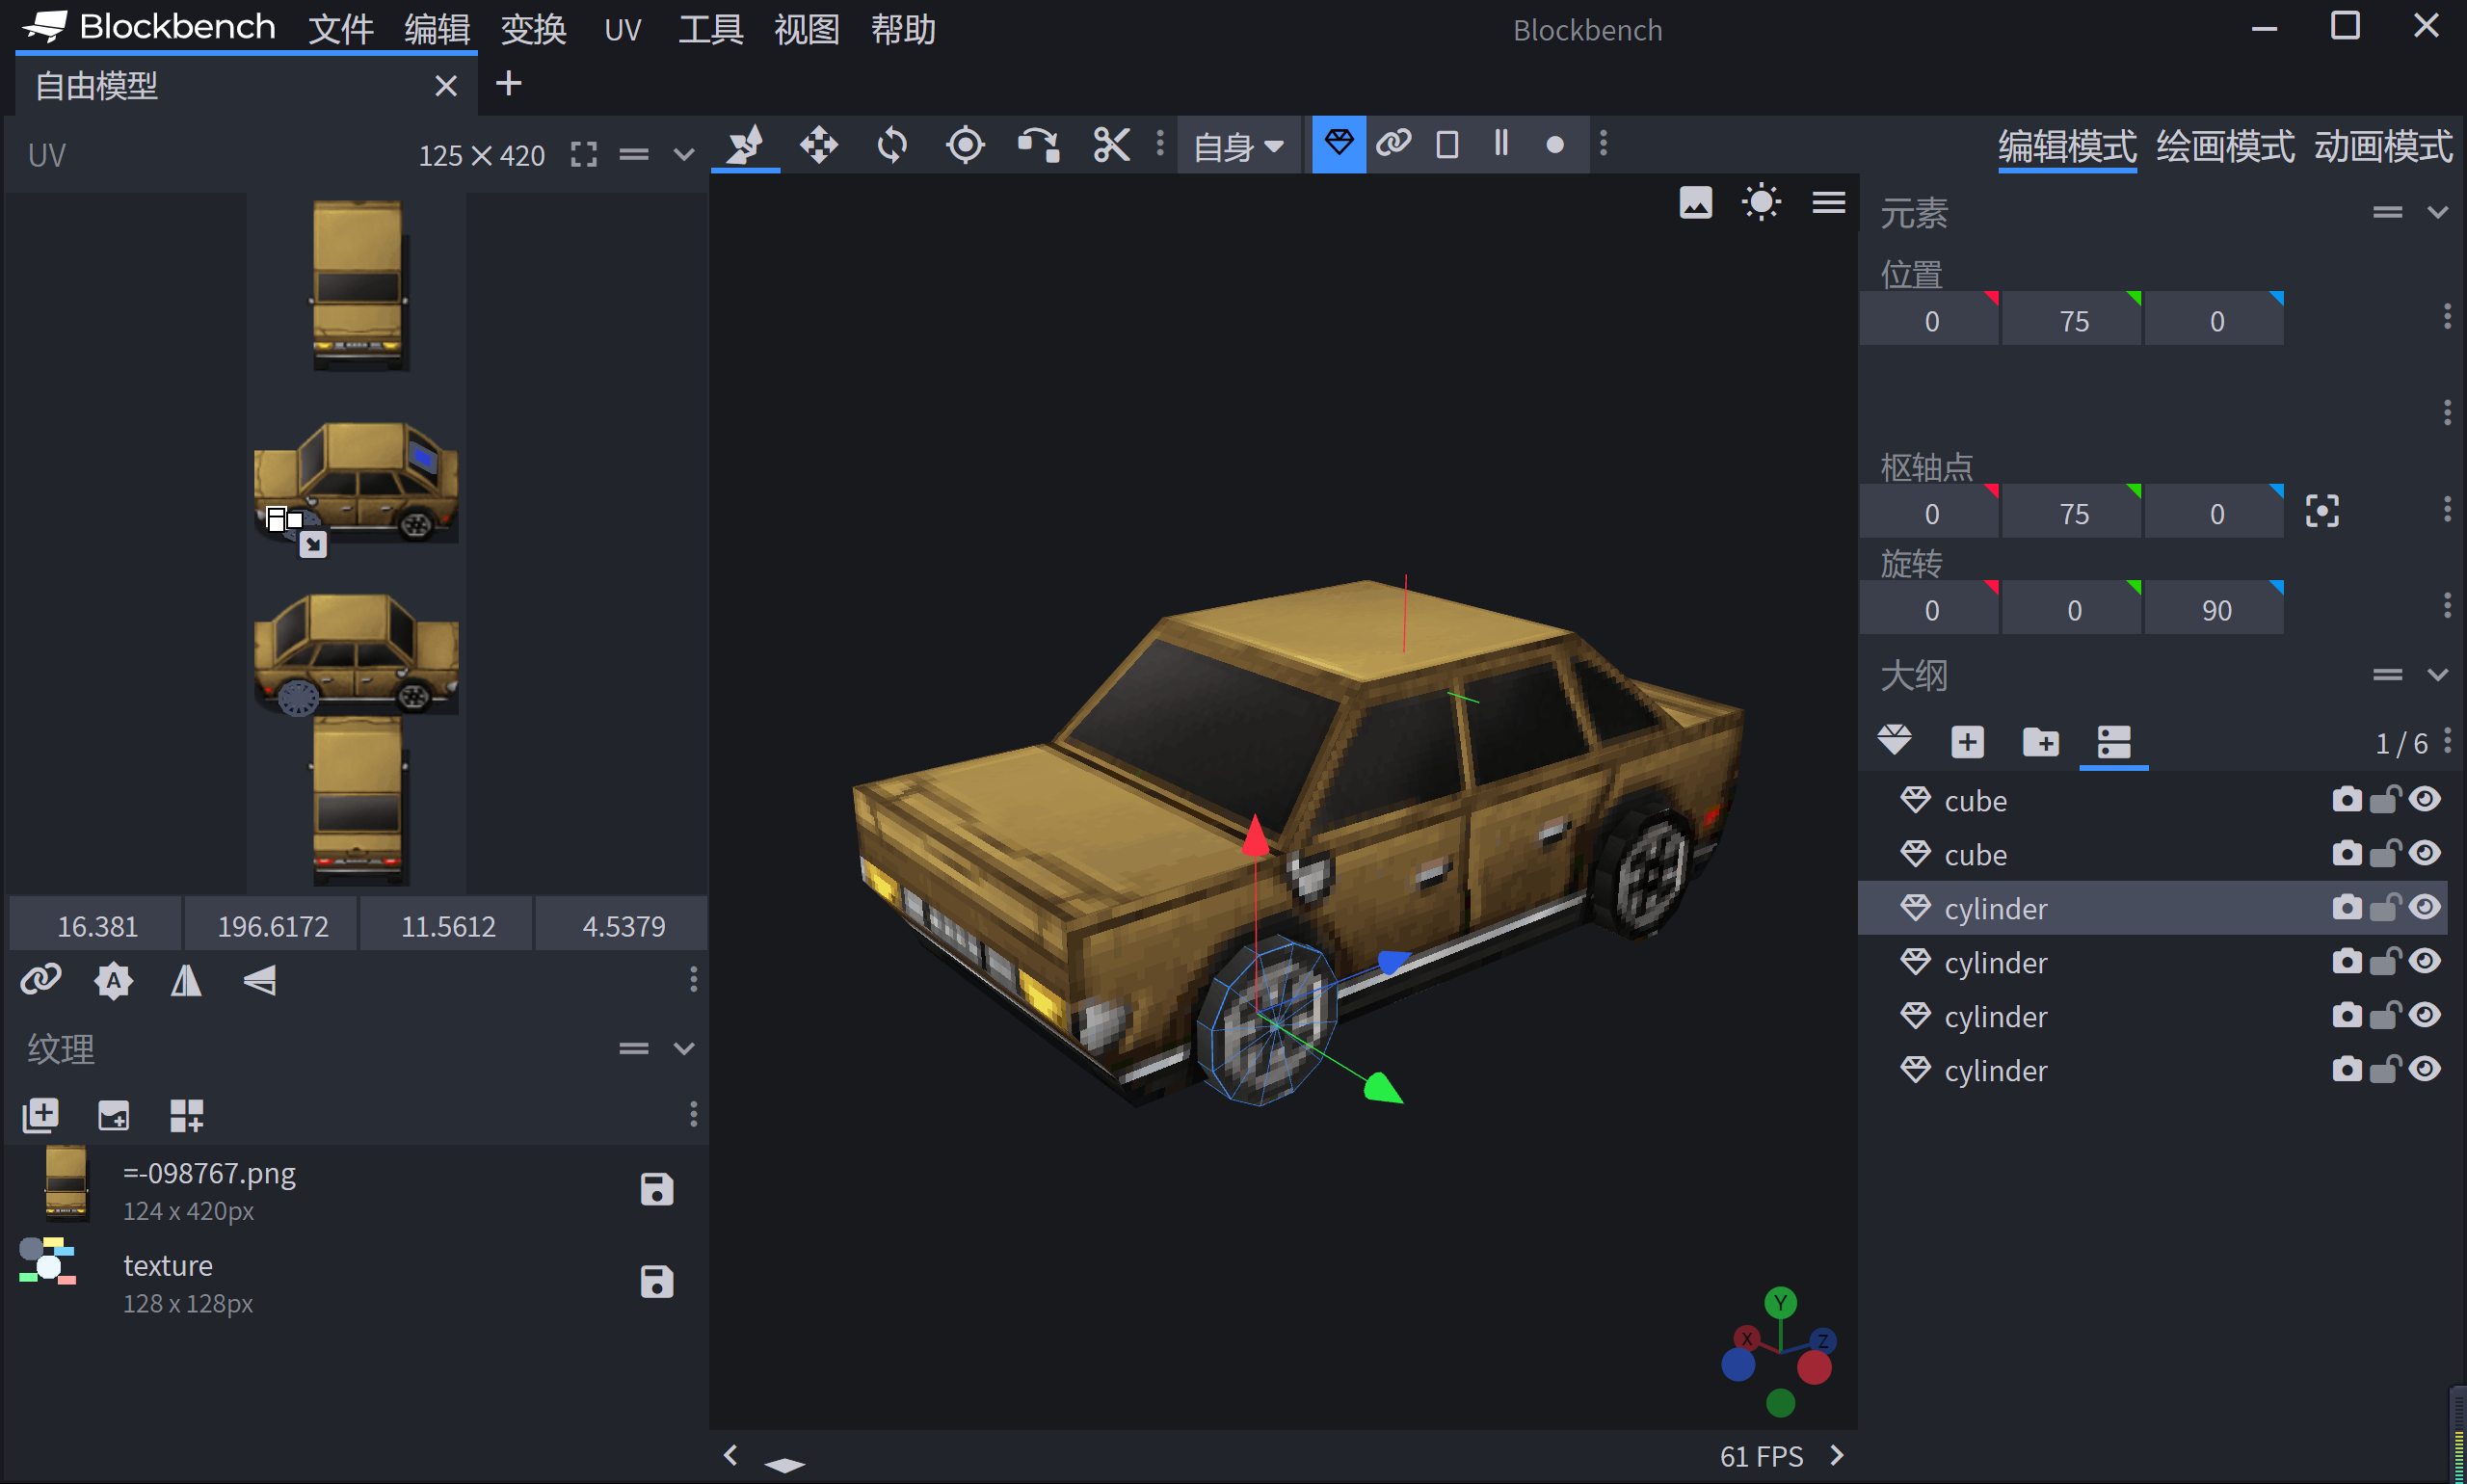Click the auto UV icon

(x=114, y=981)
